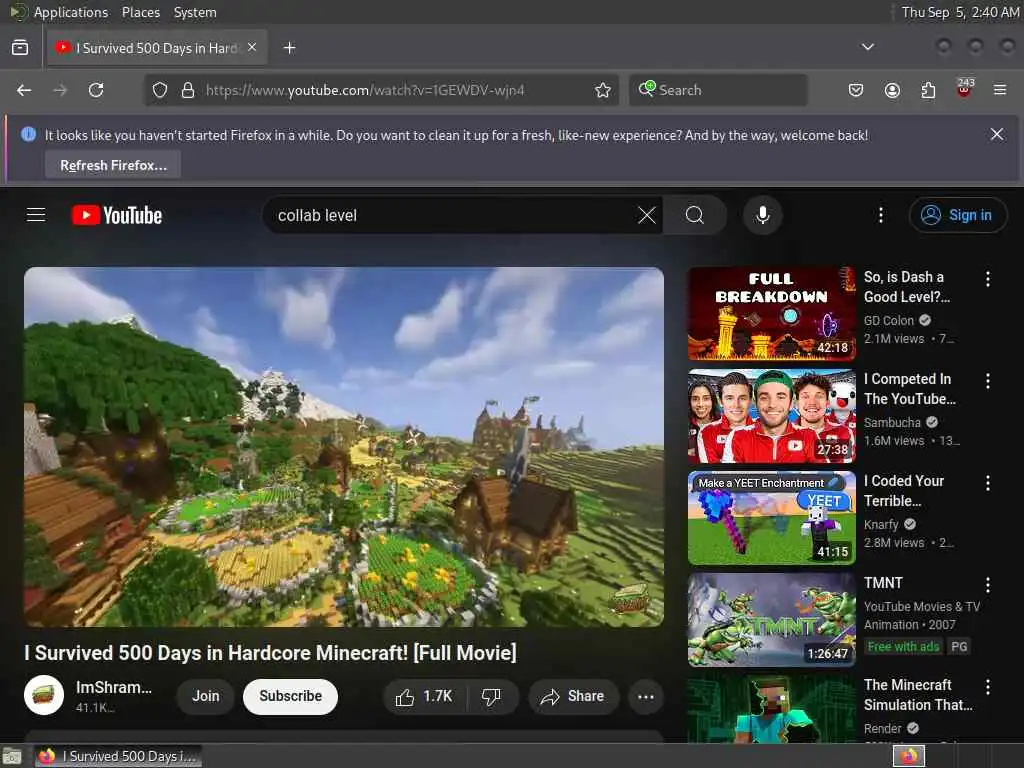Dismiss the Refresh Firefox notification bar
Viewport: 1024px width, 768px height.
point(997,135)
